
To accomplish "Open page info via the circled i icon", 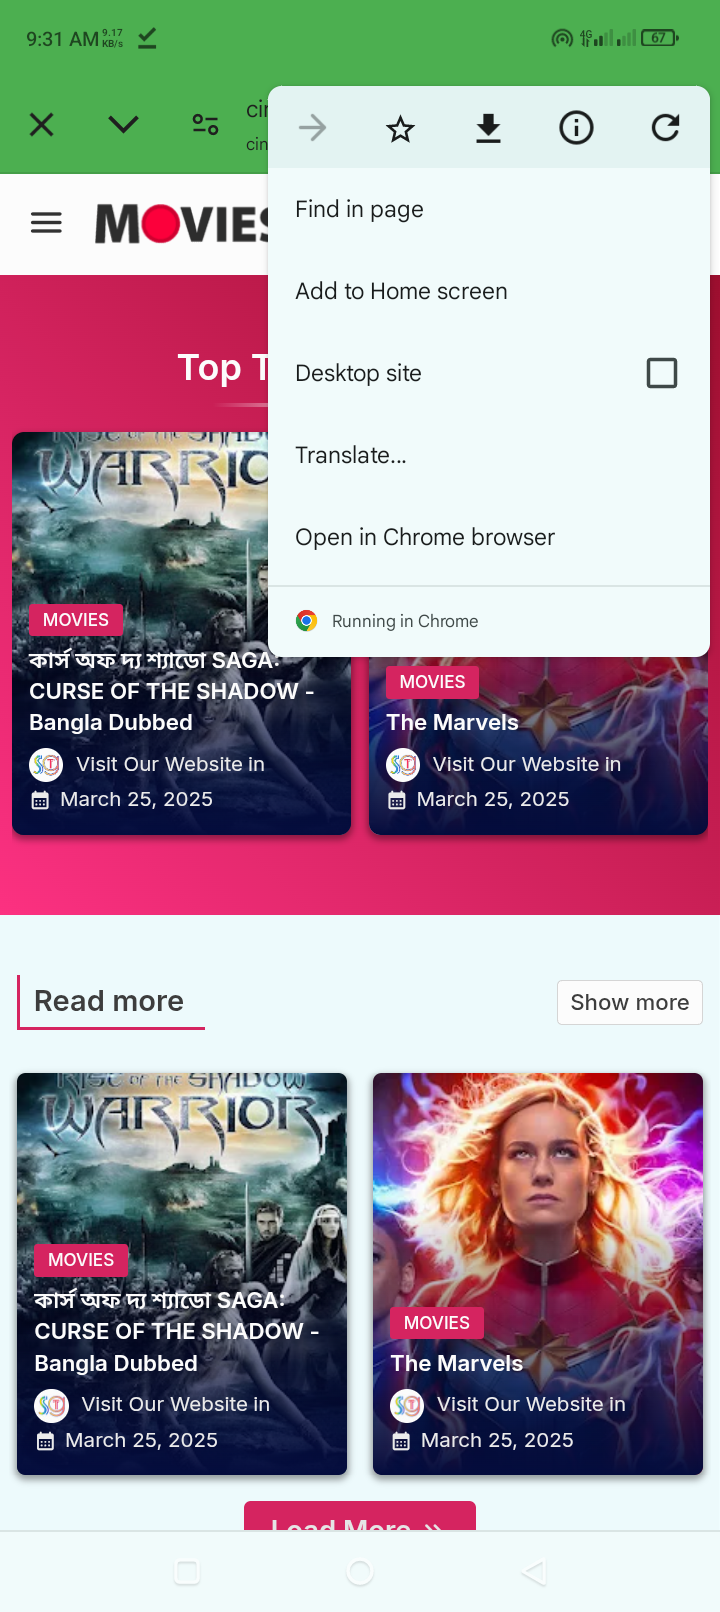I will click(x=576, y=128).
